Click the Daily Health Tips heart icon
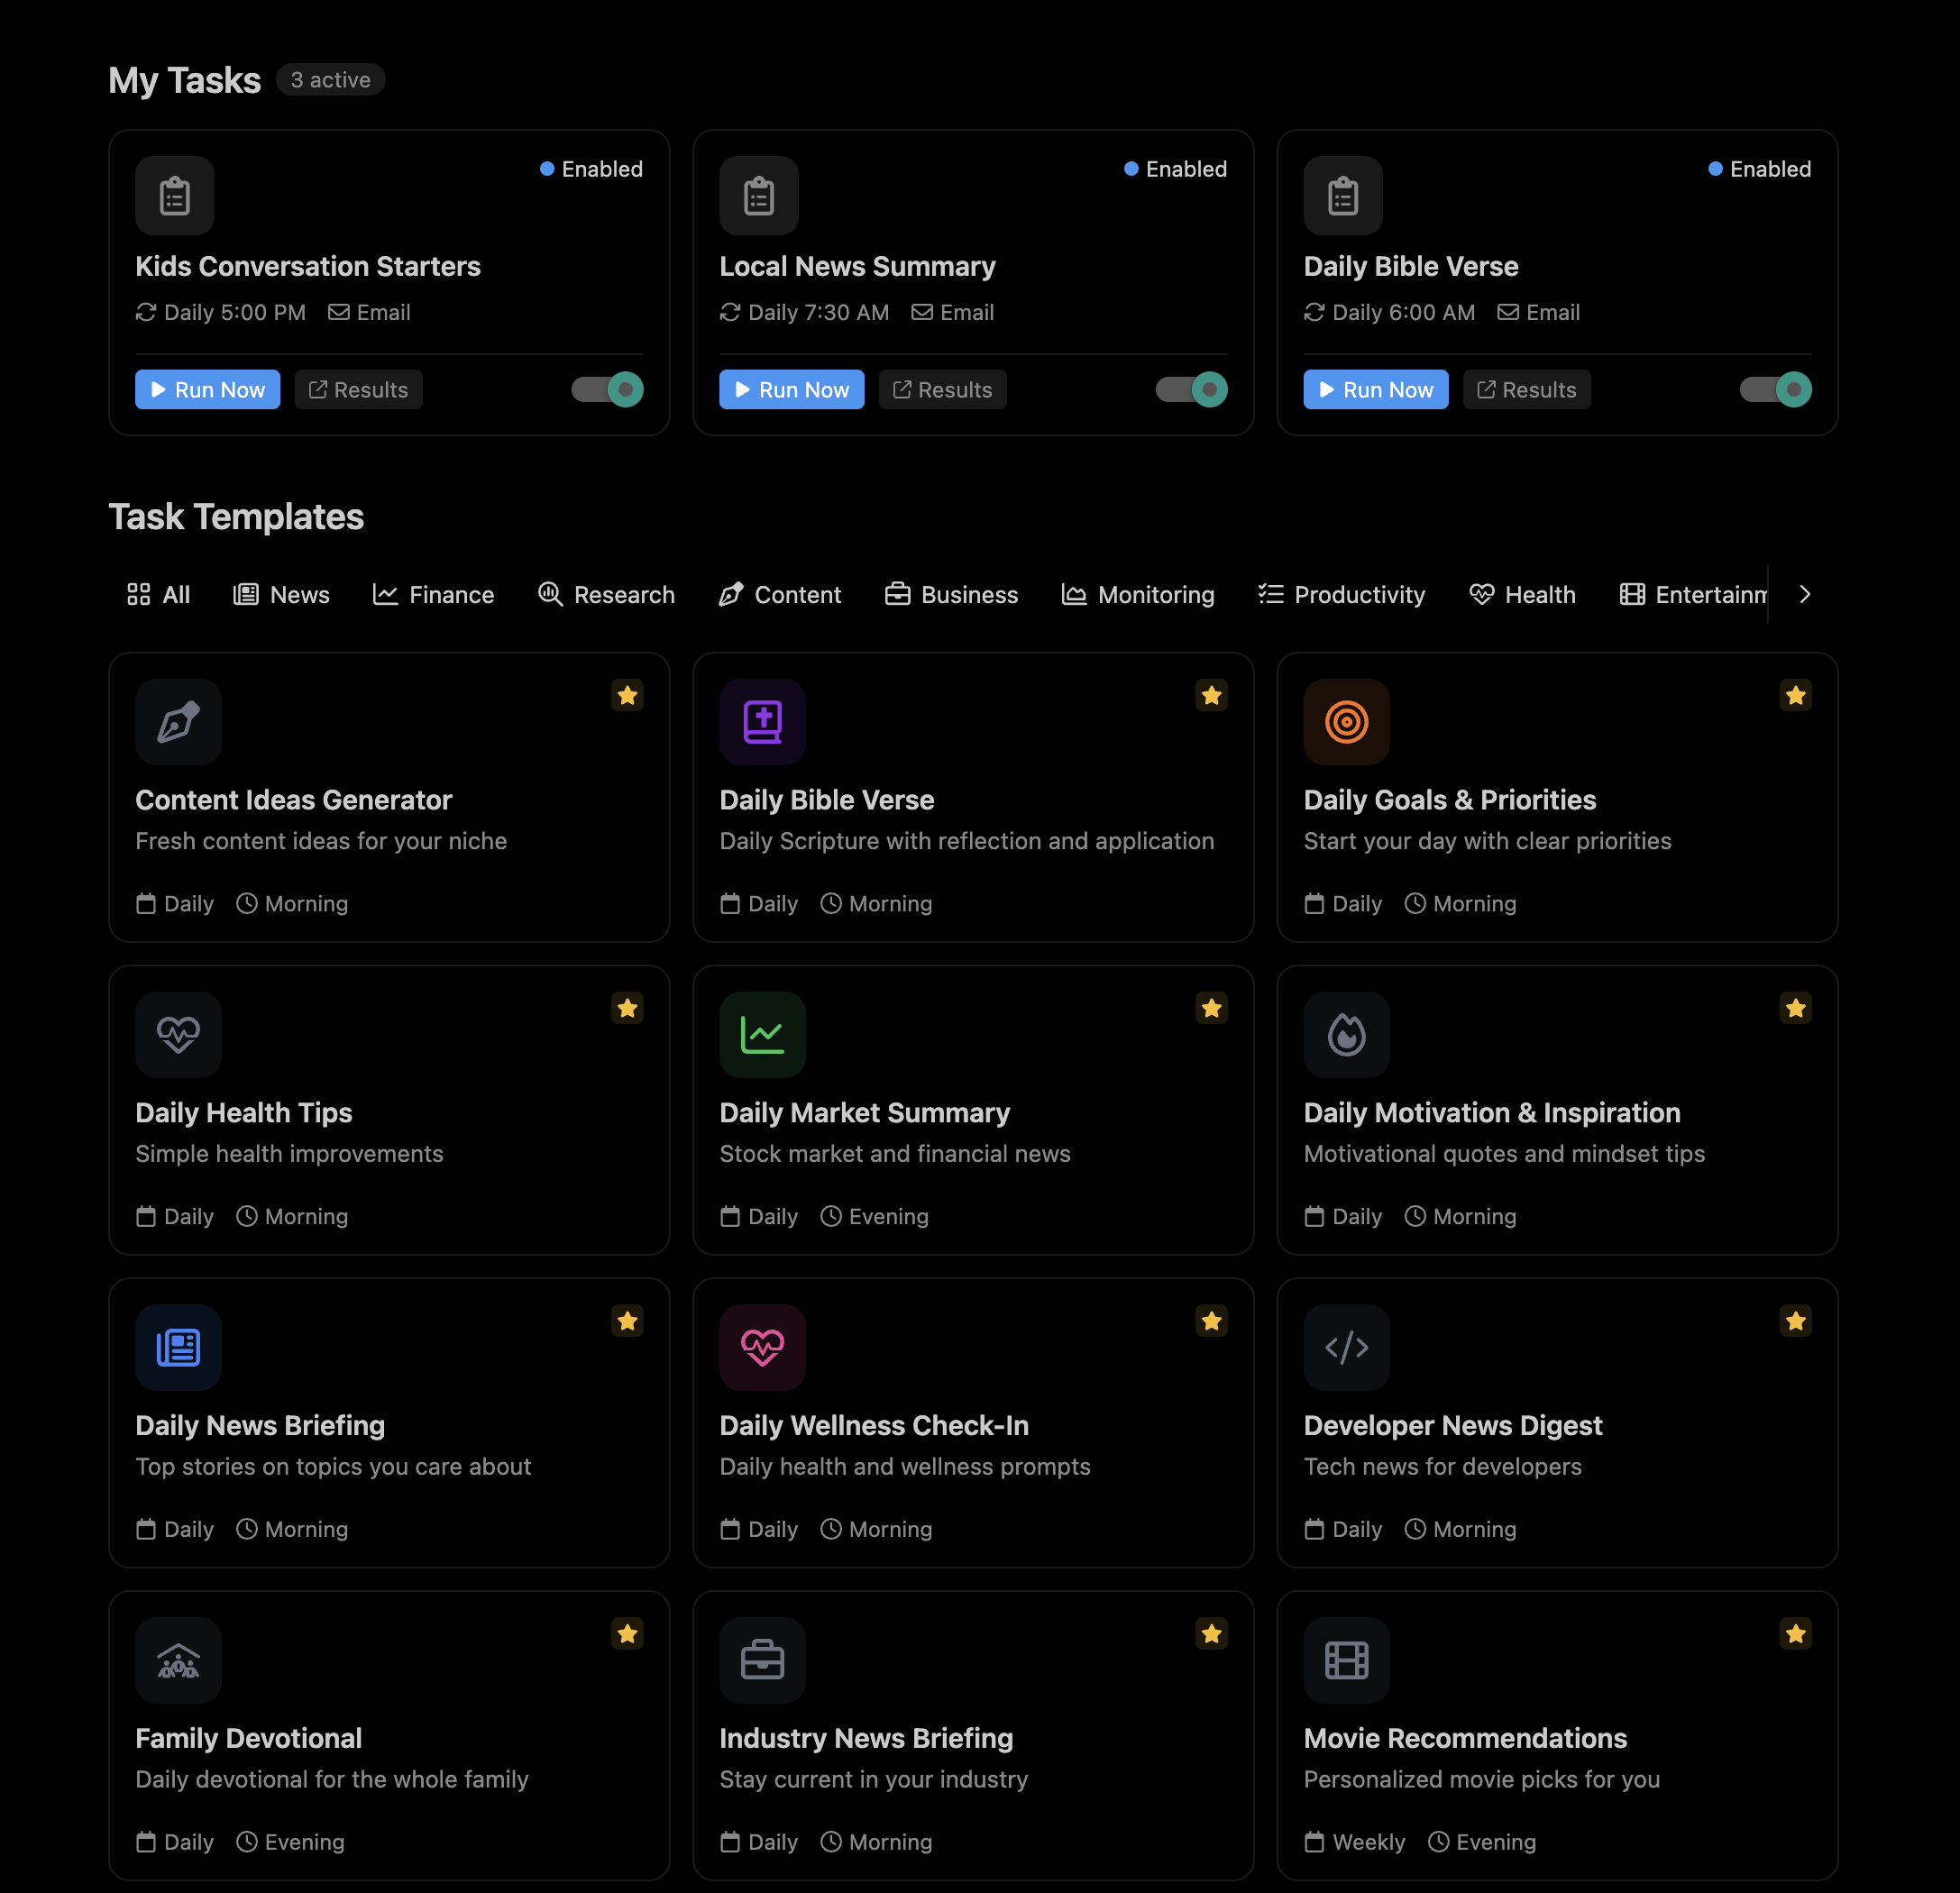The height and width of the screenshot is (1893, 1960). click(x=177, y=1035)
